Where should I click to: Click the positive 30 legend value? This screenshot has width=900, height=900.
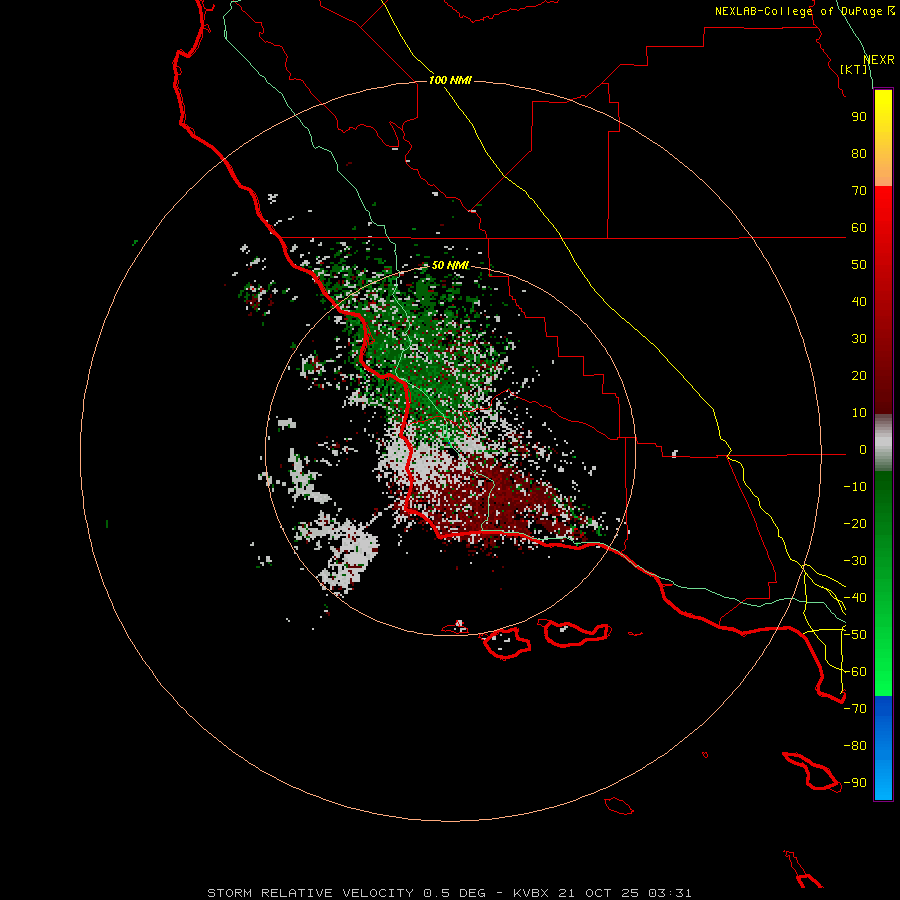pos(859,339)
